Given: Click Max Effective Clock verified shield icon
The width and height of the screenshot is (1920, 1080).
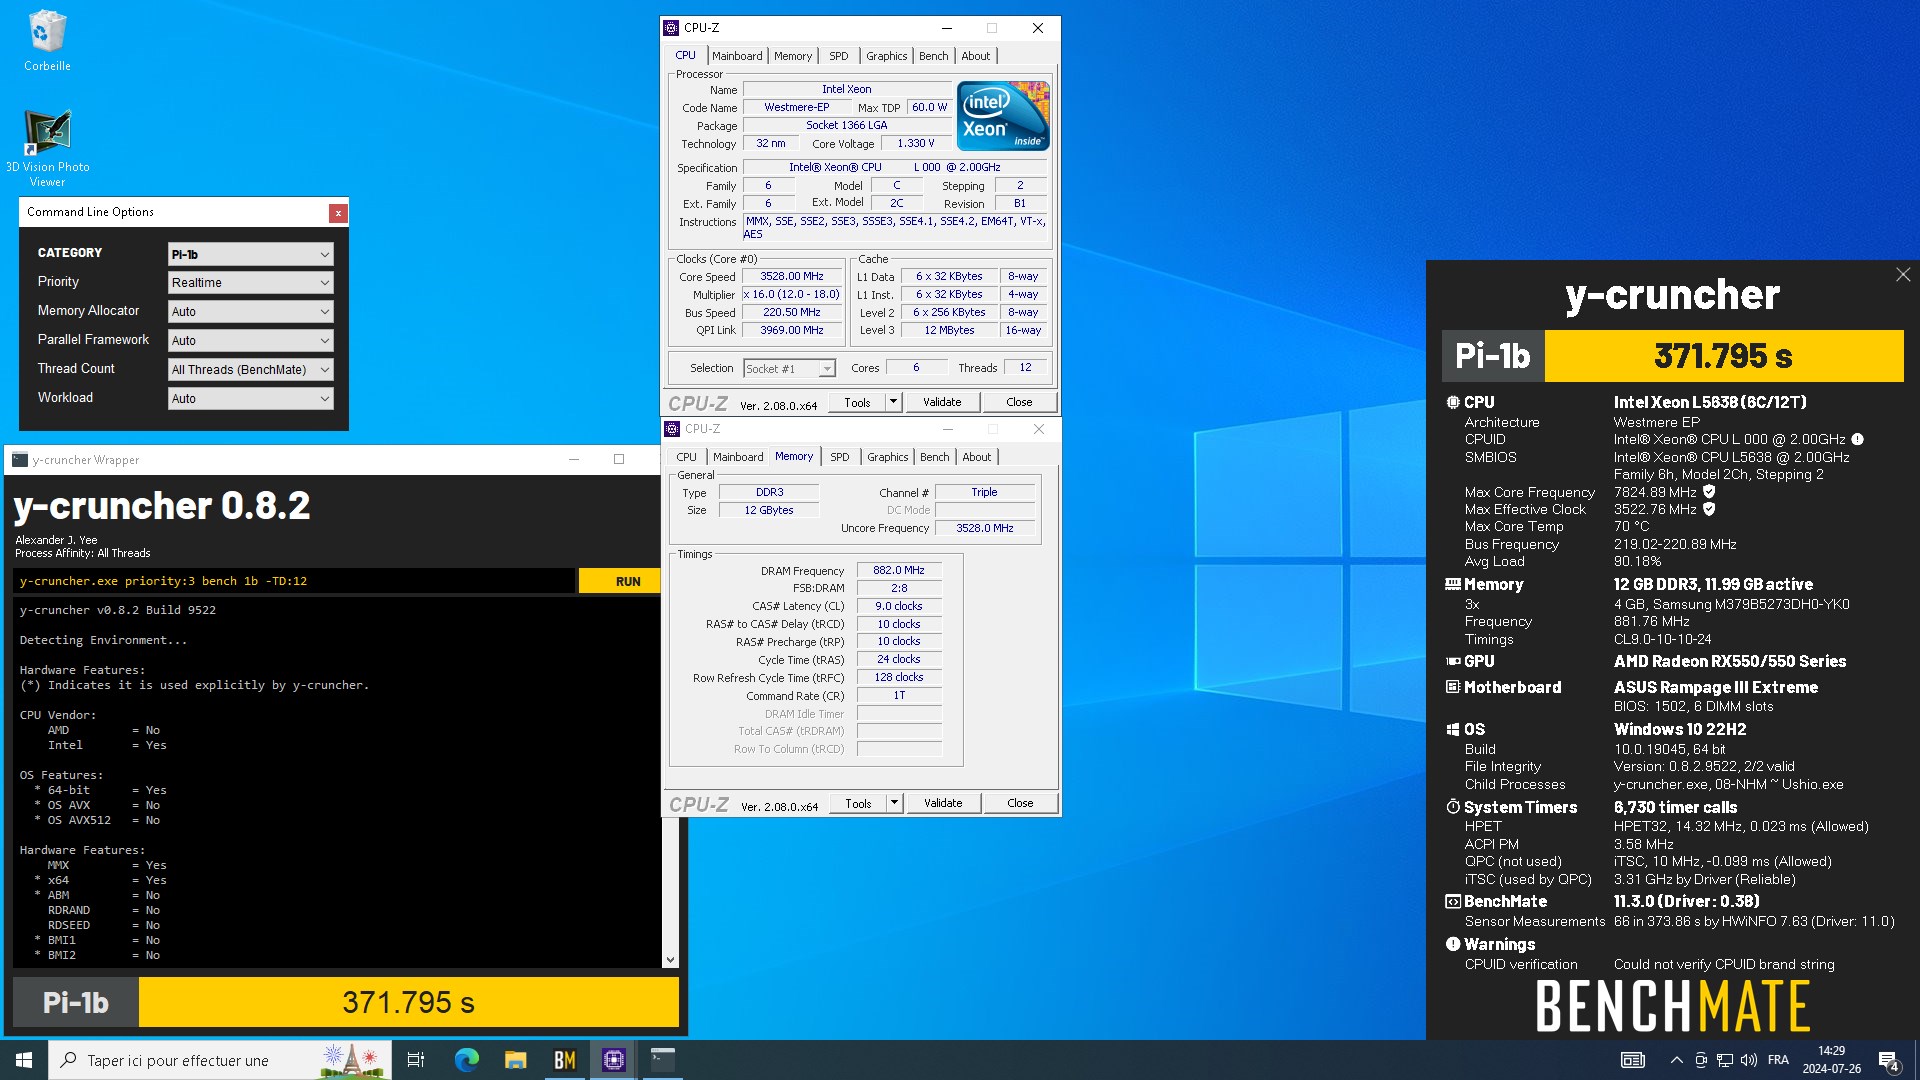Looking at the screenshot, I should point(1709,509).
